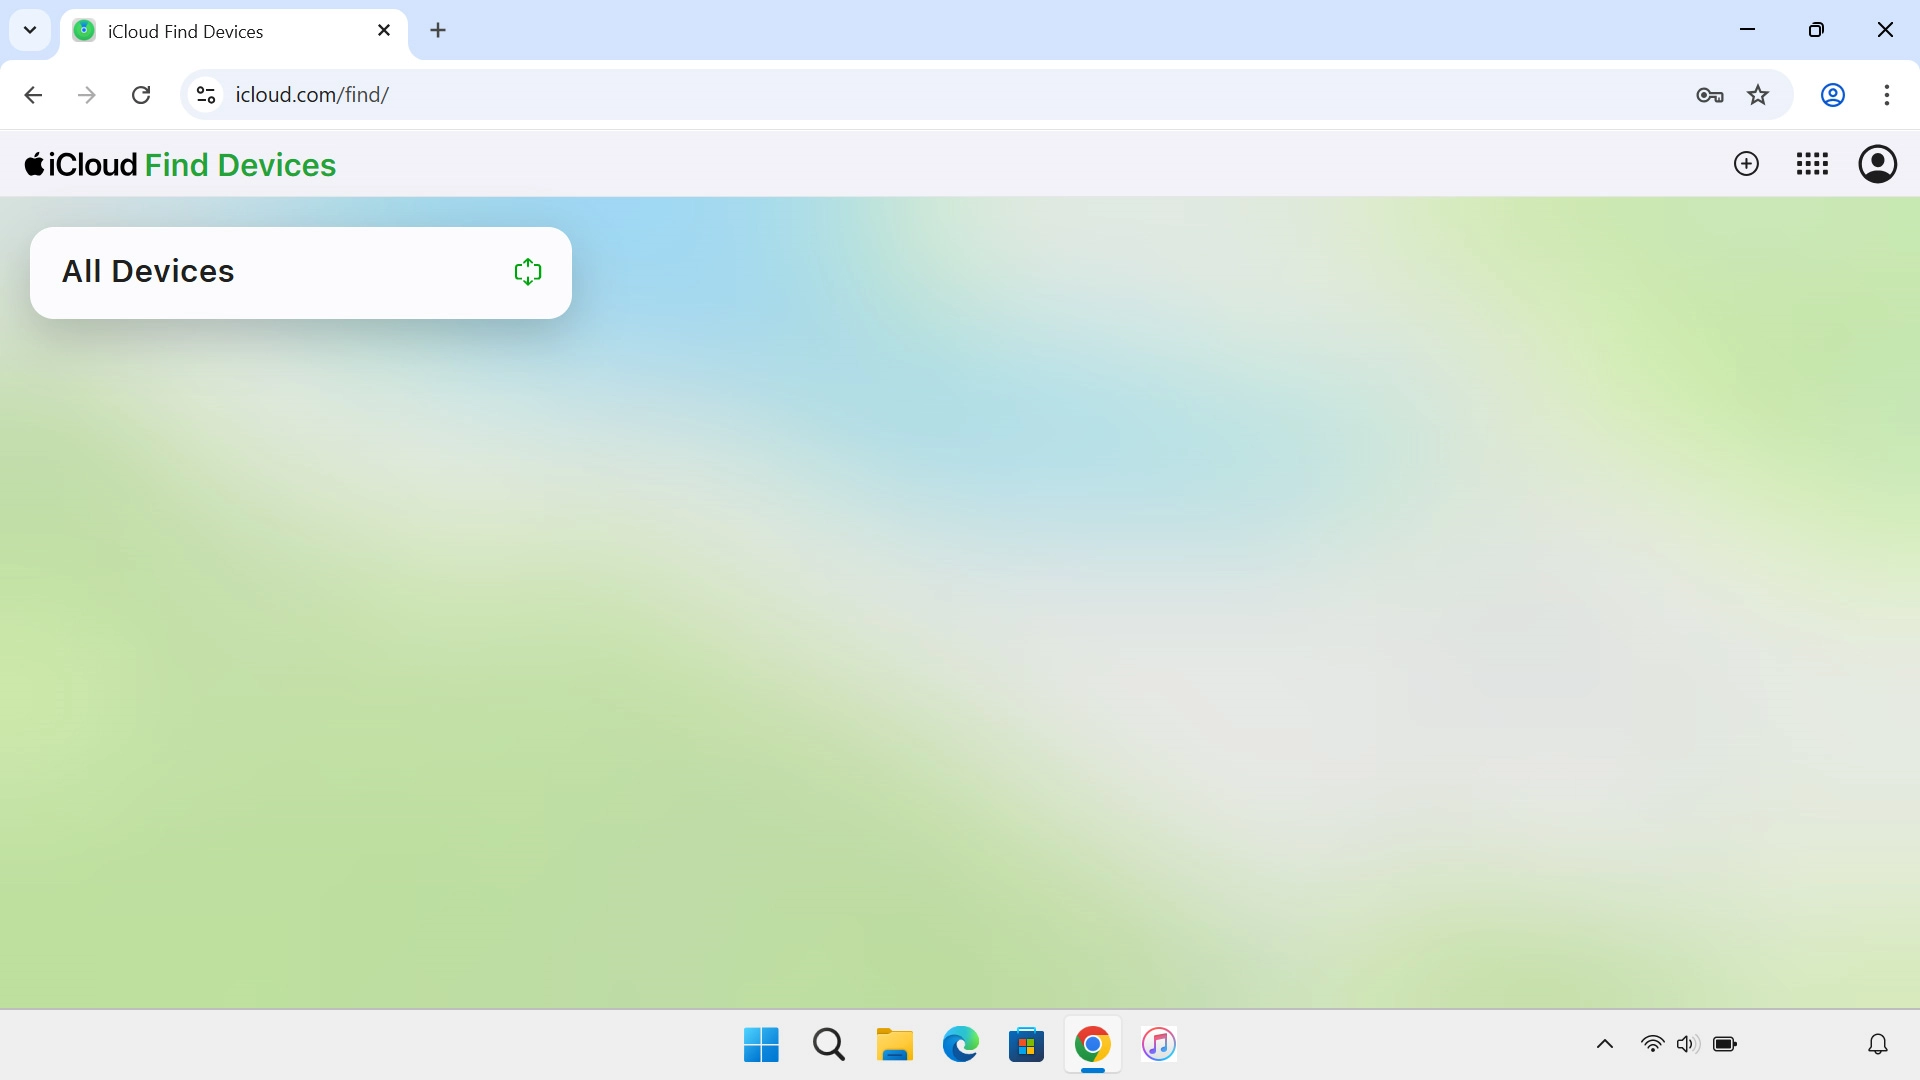The image size is (1920, 1080).
Task: Open Chrome's three-dot menu
Action: [x=1888, y=95]
